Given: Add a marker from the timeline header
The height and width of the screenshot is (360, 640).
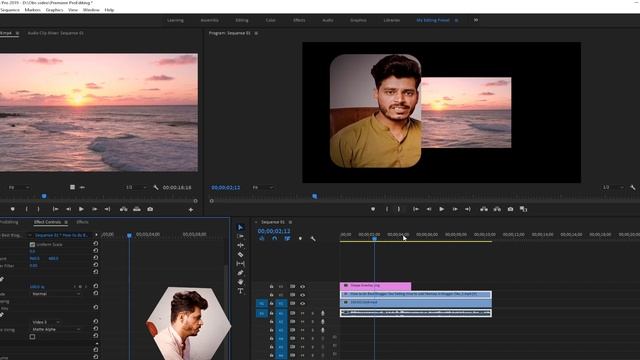Looking at the screenshot, I should (300, 239).
